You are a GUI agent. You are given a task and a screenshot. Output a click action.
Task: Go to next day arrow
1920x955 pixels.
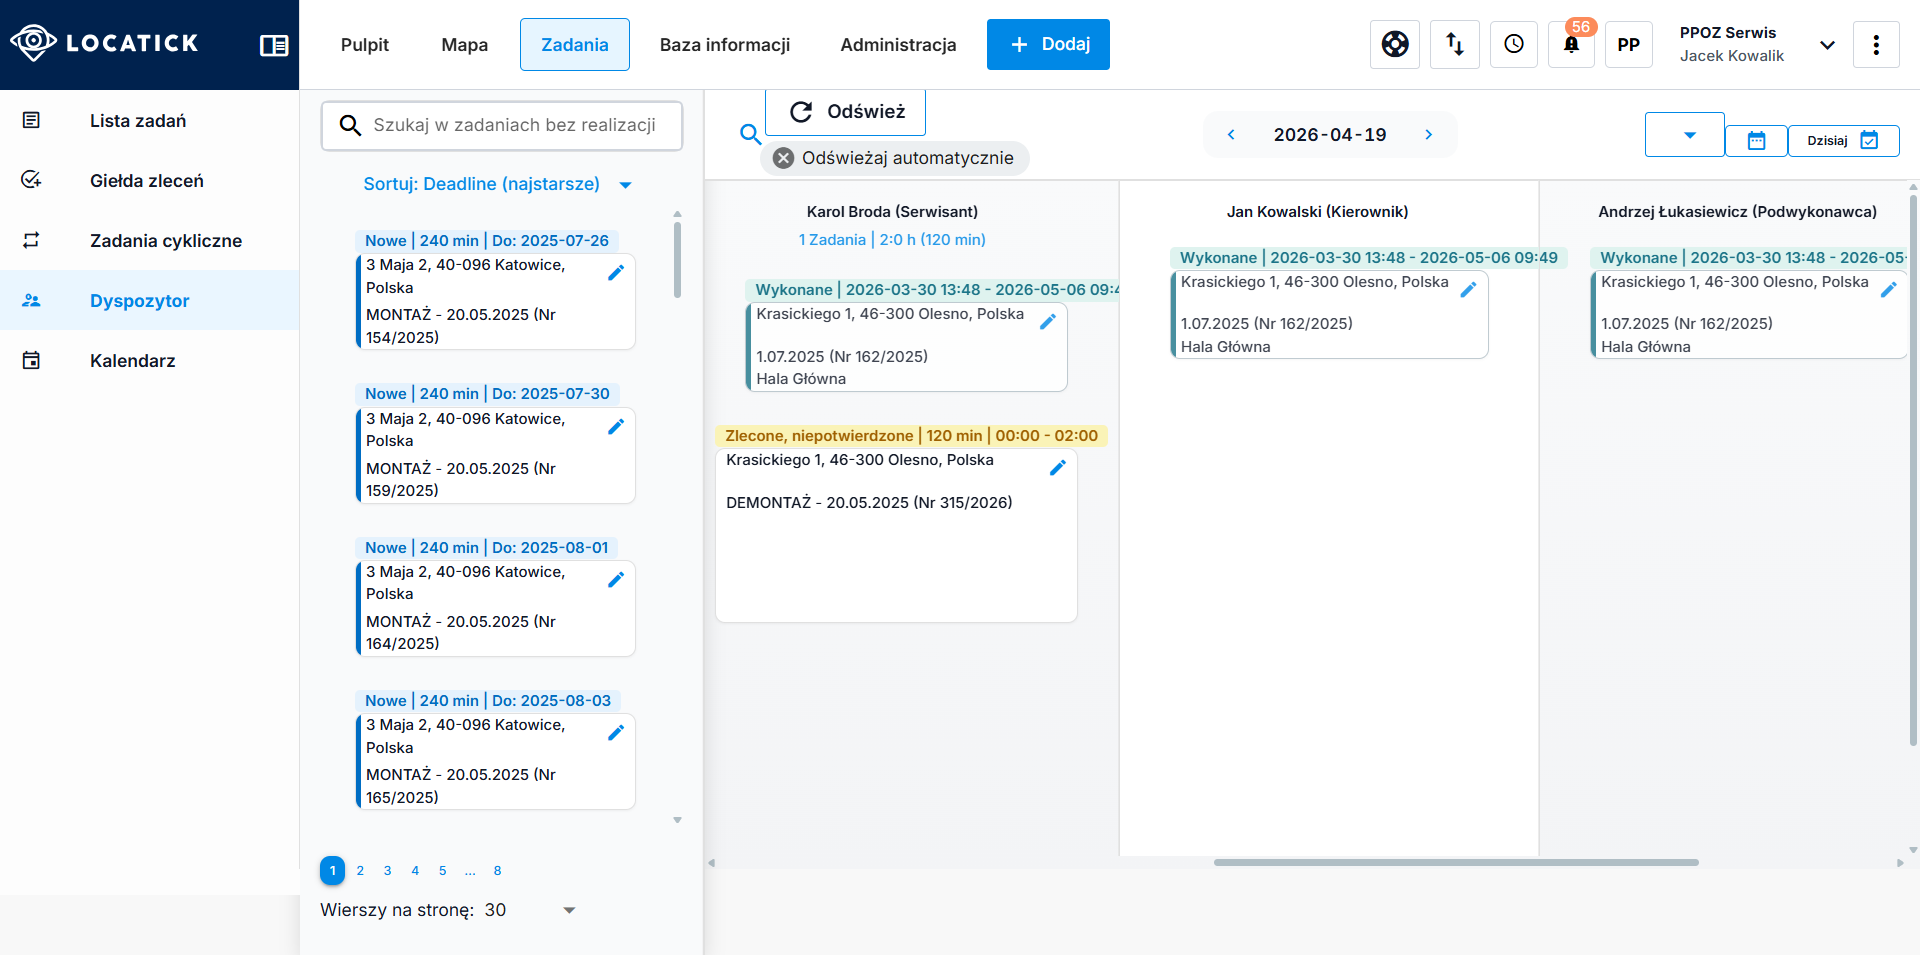pos(1428,135)
